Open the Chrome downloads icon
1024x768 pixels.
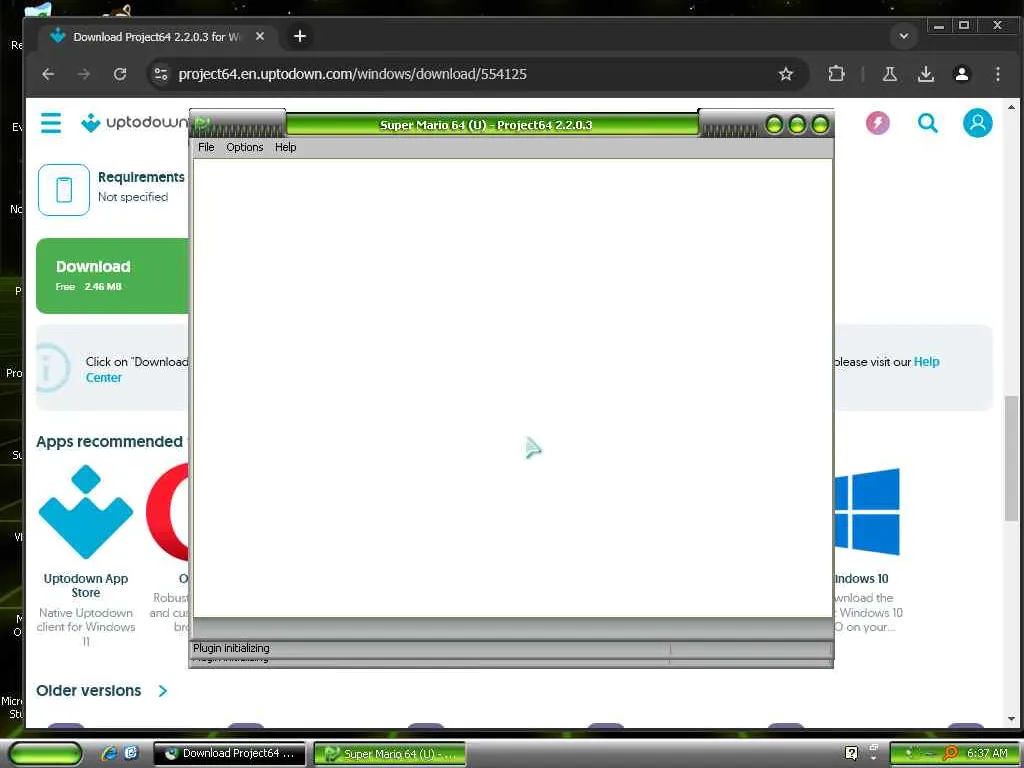click(x=925, y=74)
